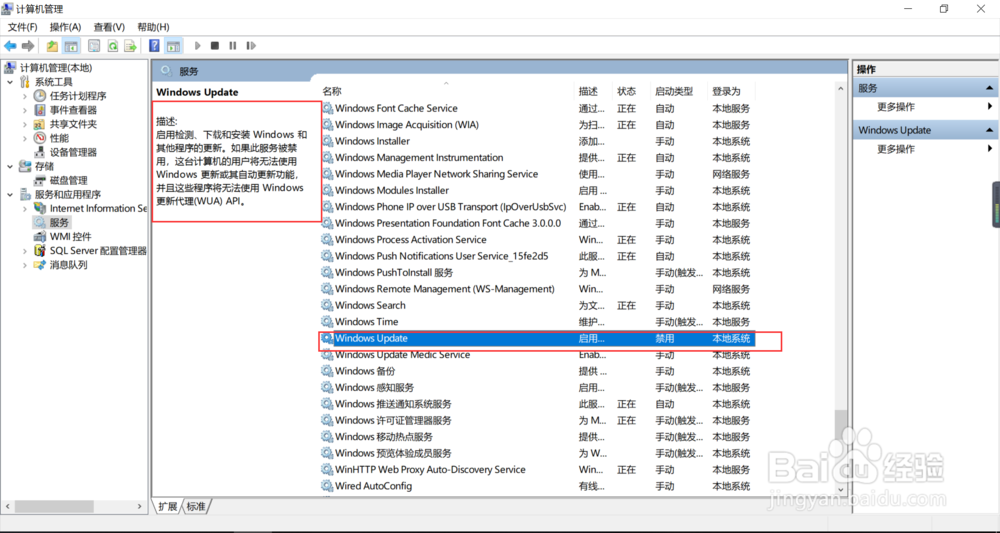Collapse the 服务 actions section arrow

pos(990,89)
